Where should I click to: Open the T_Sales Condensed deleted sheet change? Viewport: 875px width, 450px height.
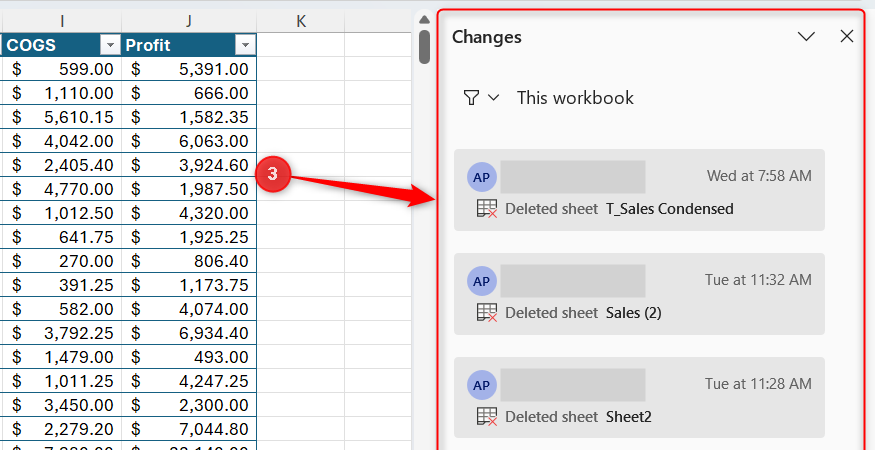640,190
